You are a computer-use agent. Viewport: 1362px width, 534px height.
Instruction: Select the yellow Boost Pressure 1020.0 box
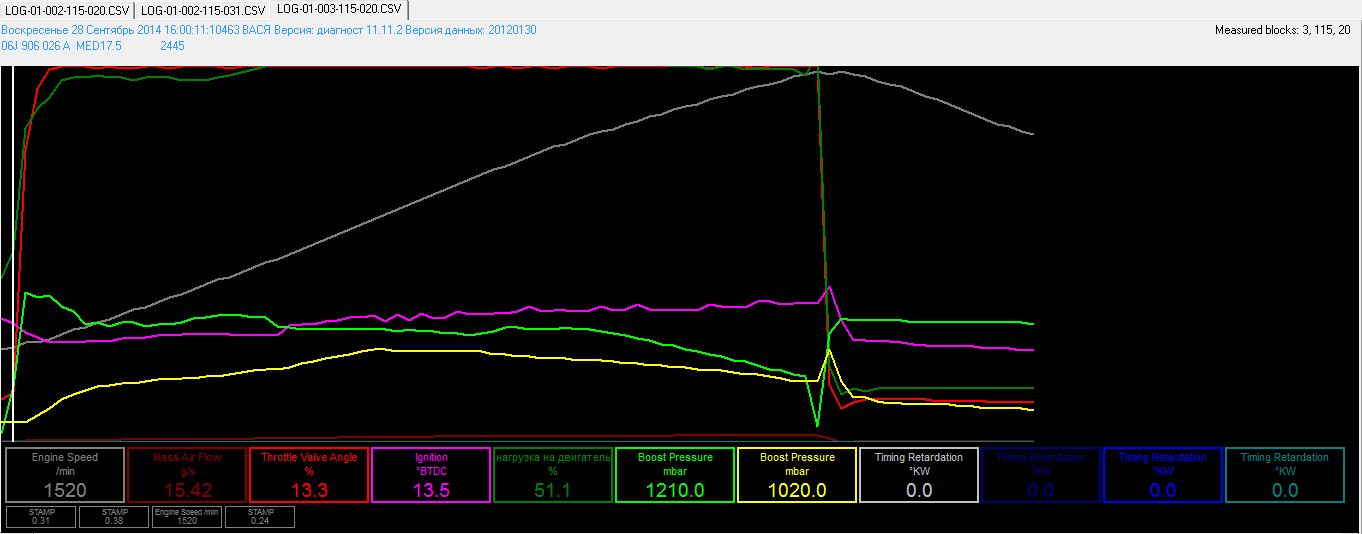[x=797, y=474]
